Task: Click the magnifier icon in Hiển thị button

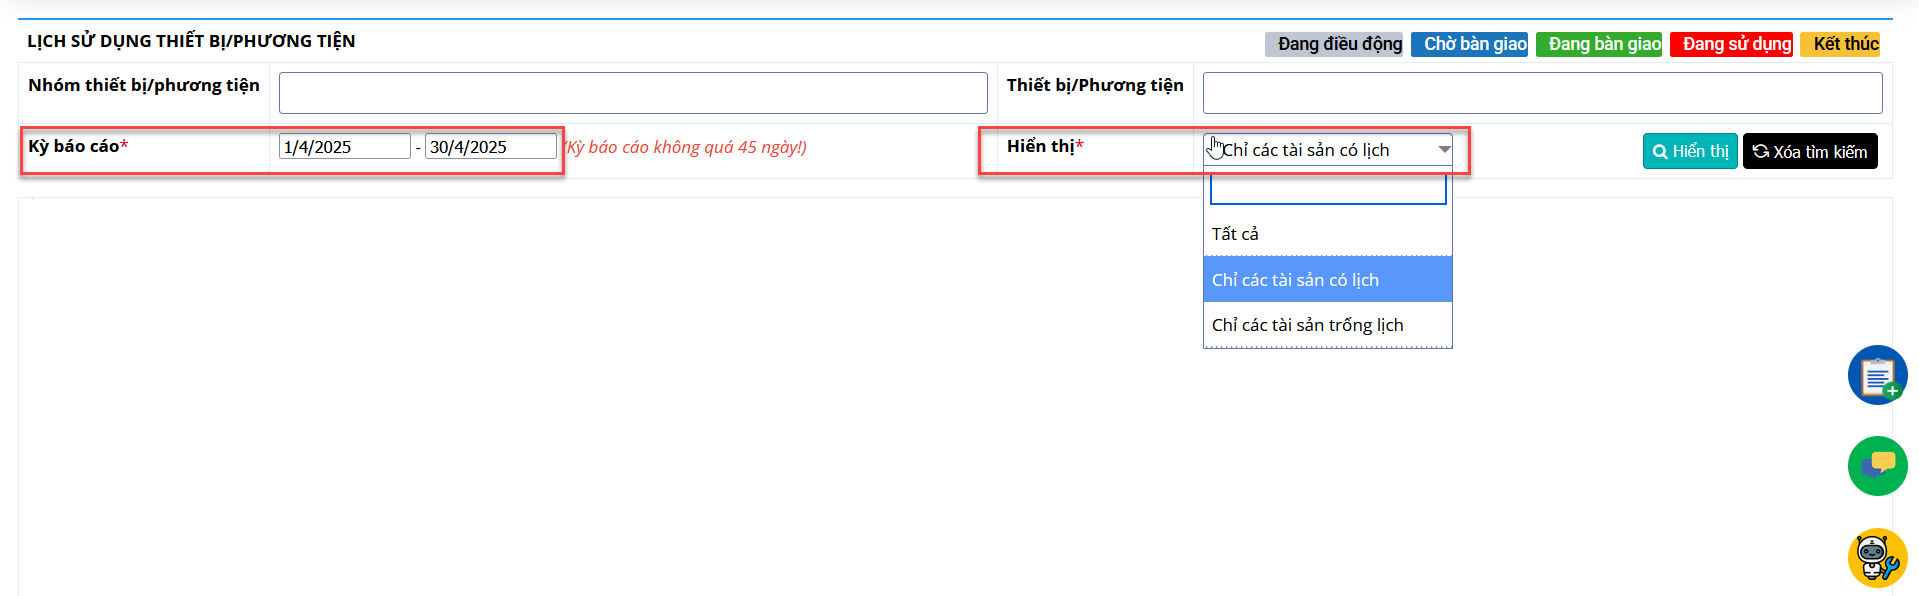Action: pyautogui.click(x=1660, y=152)
